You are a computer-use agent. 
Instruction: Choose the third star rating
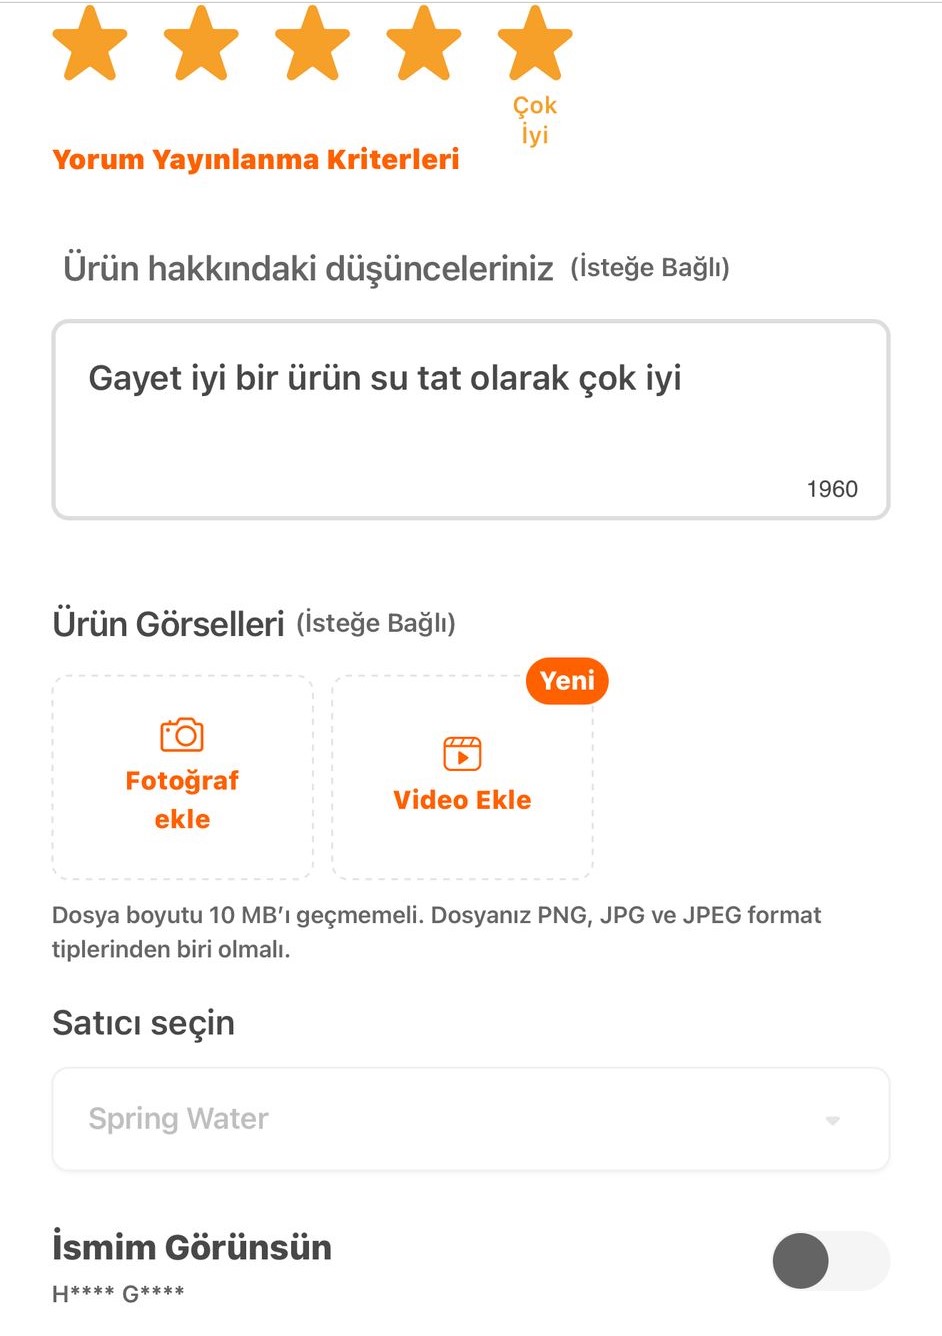point(312,43)
